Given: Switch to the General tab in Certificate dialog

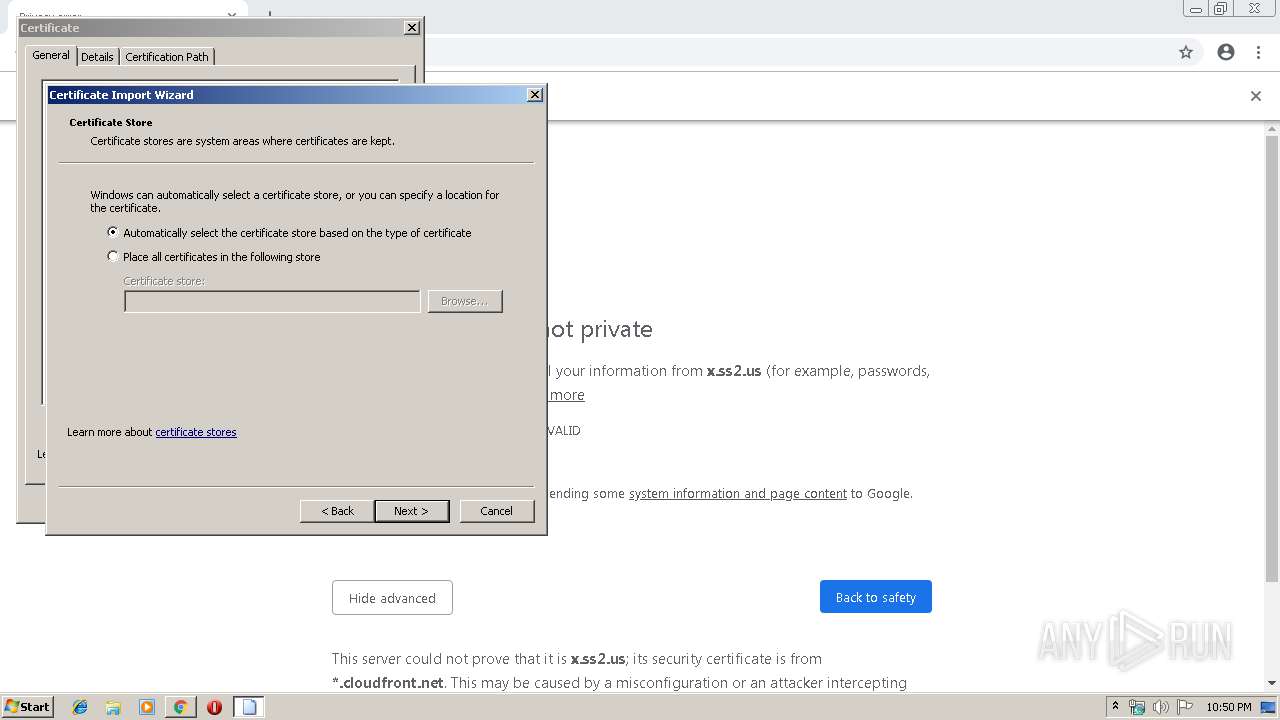Looking at the screenshot, I should [x=51, y=55].
